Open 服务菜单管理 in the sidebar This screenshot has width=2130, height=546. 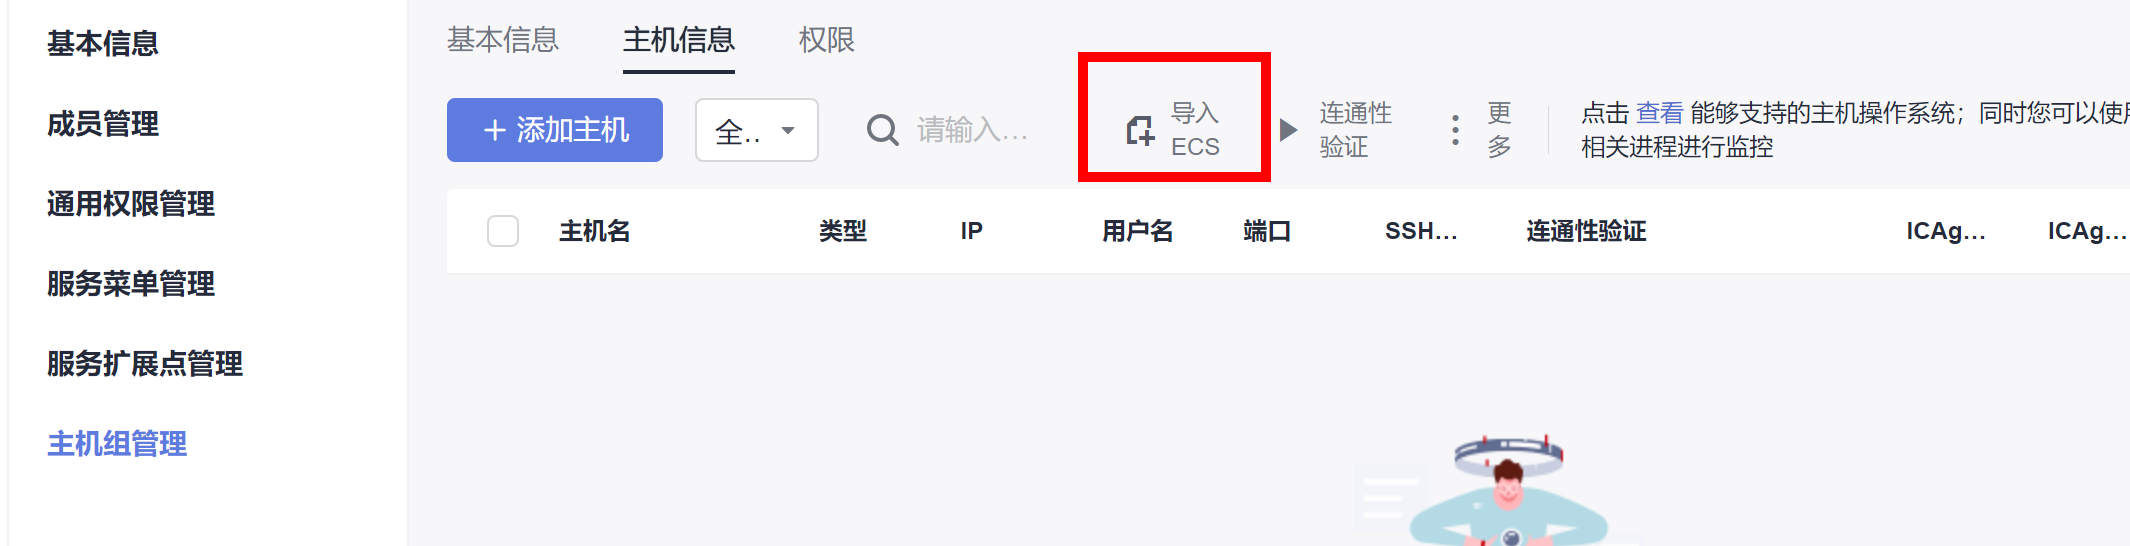coord(131,284)
